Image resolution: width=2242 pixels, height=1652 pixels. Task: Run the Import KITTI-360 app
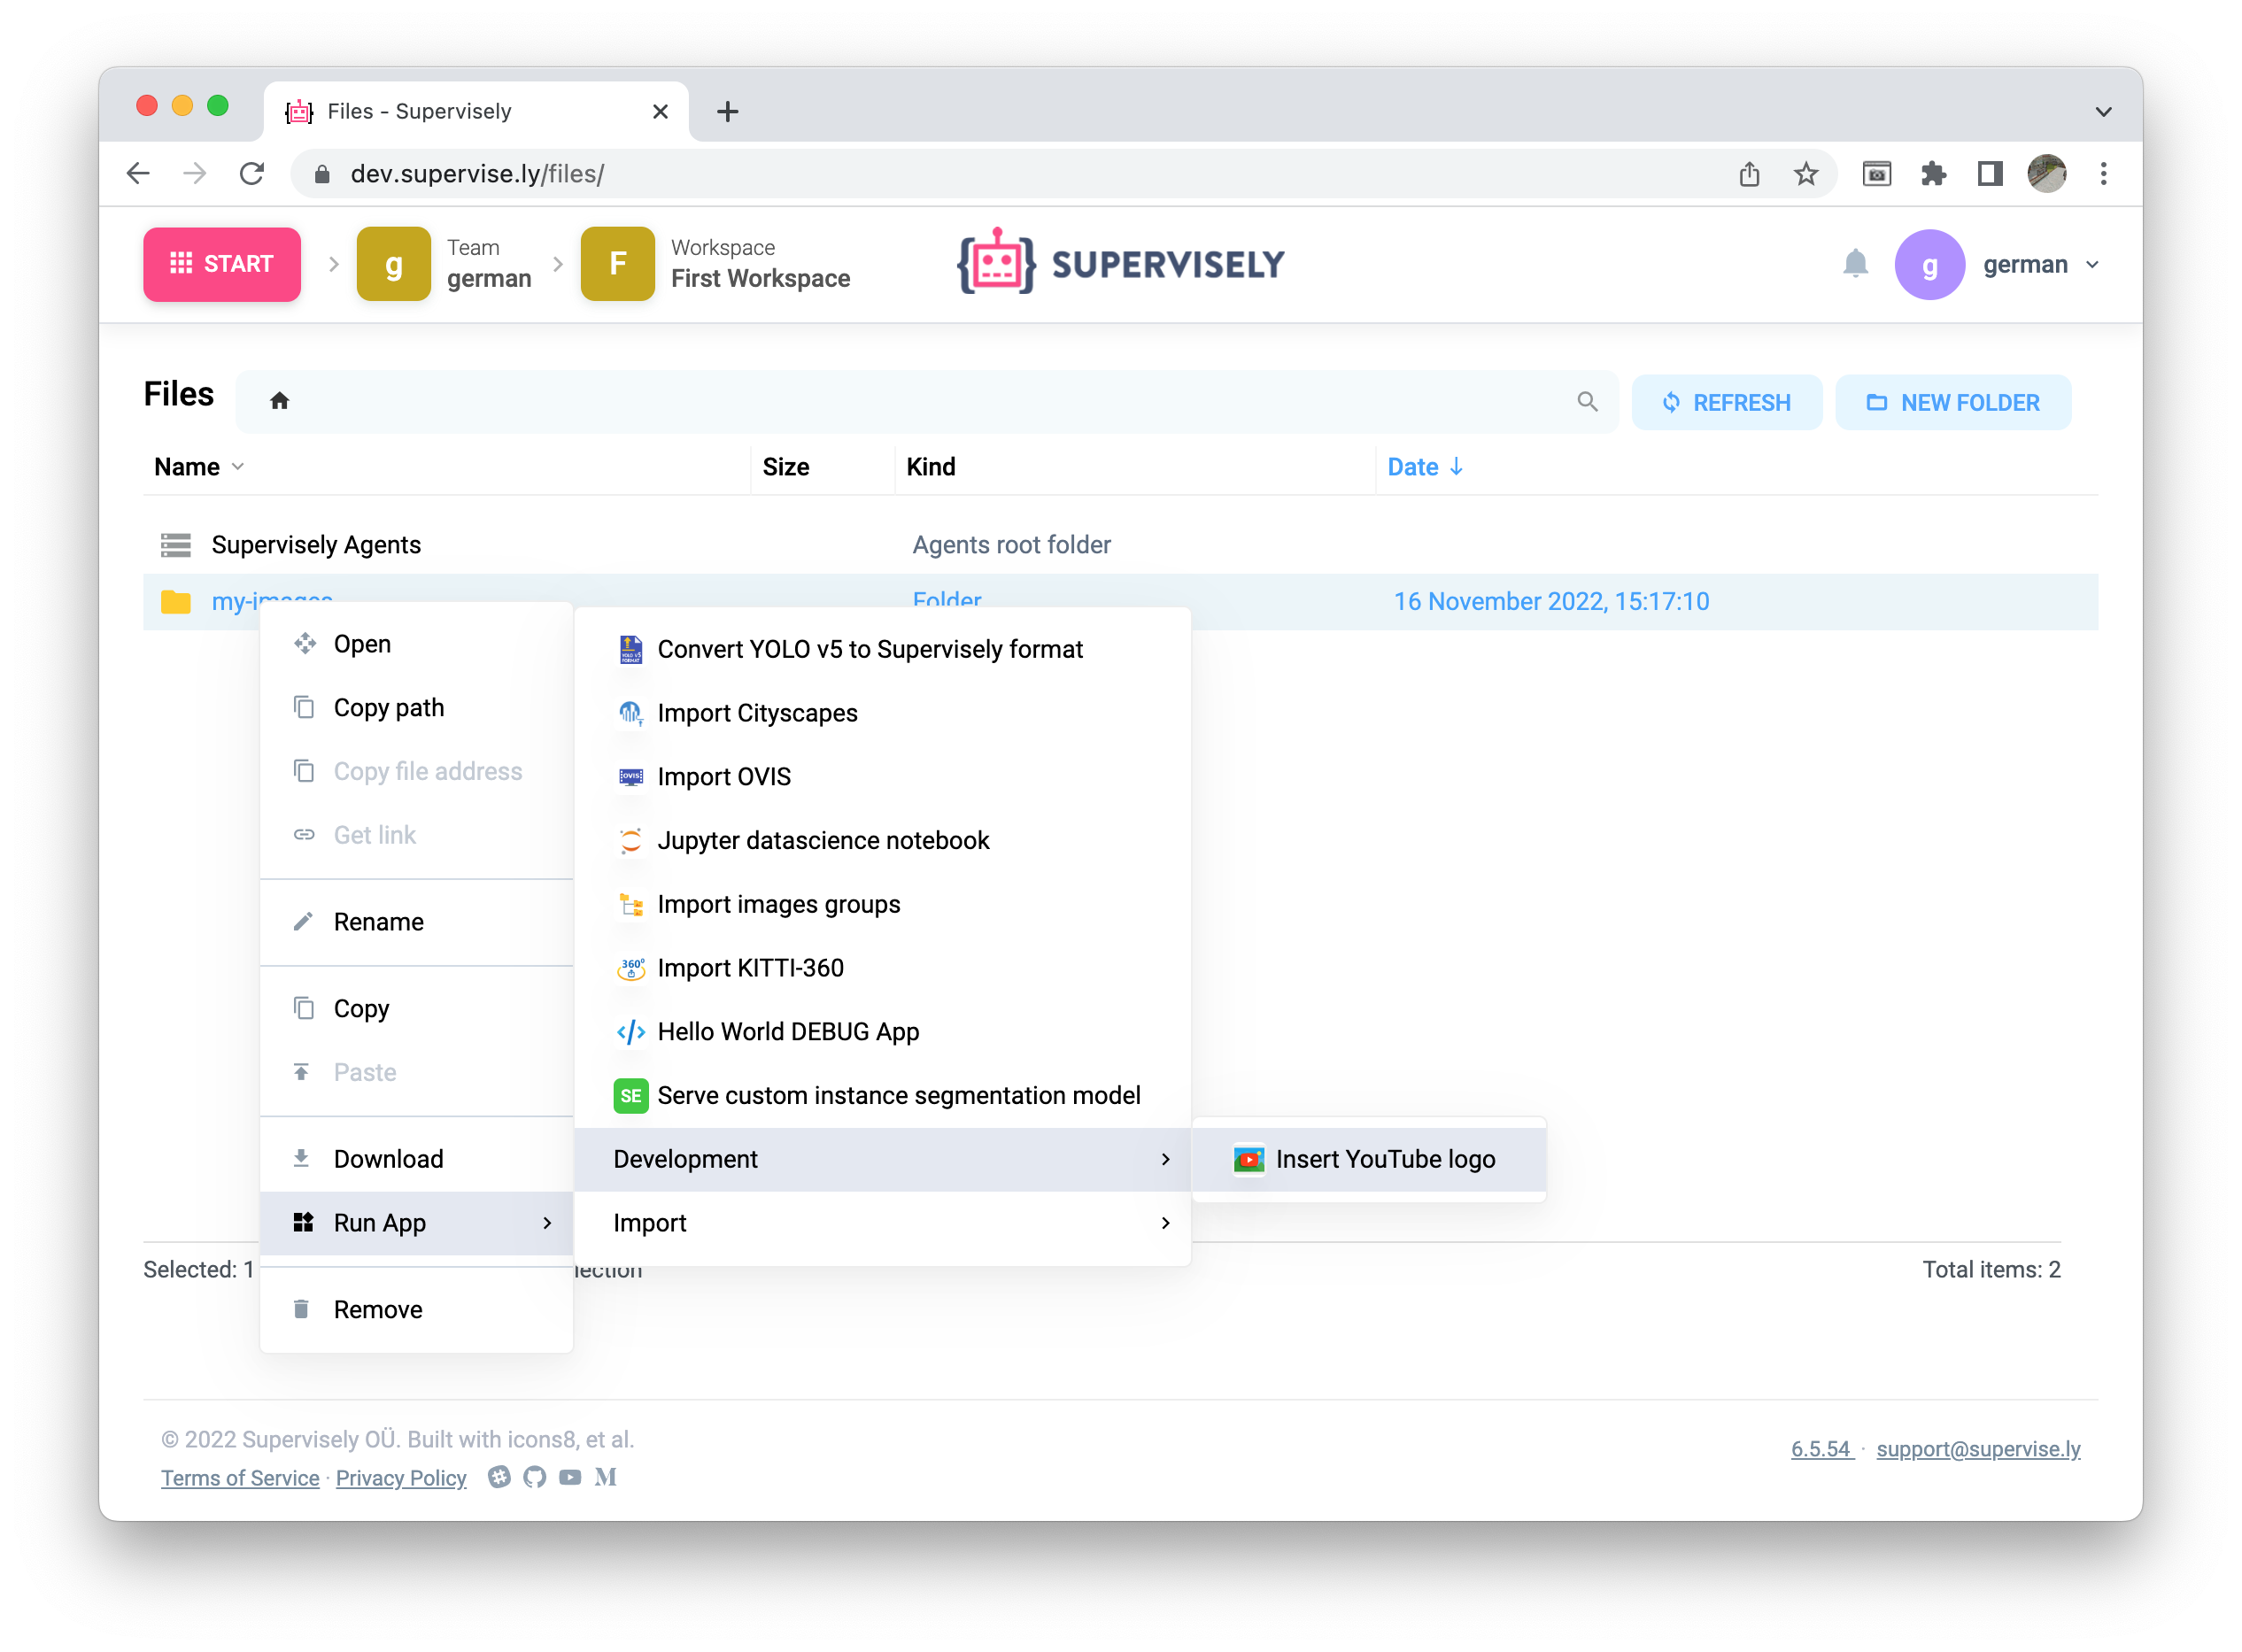pyautogui.click(x=750, y=967)
